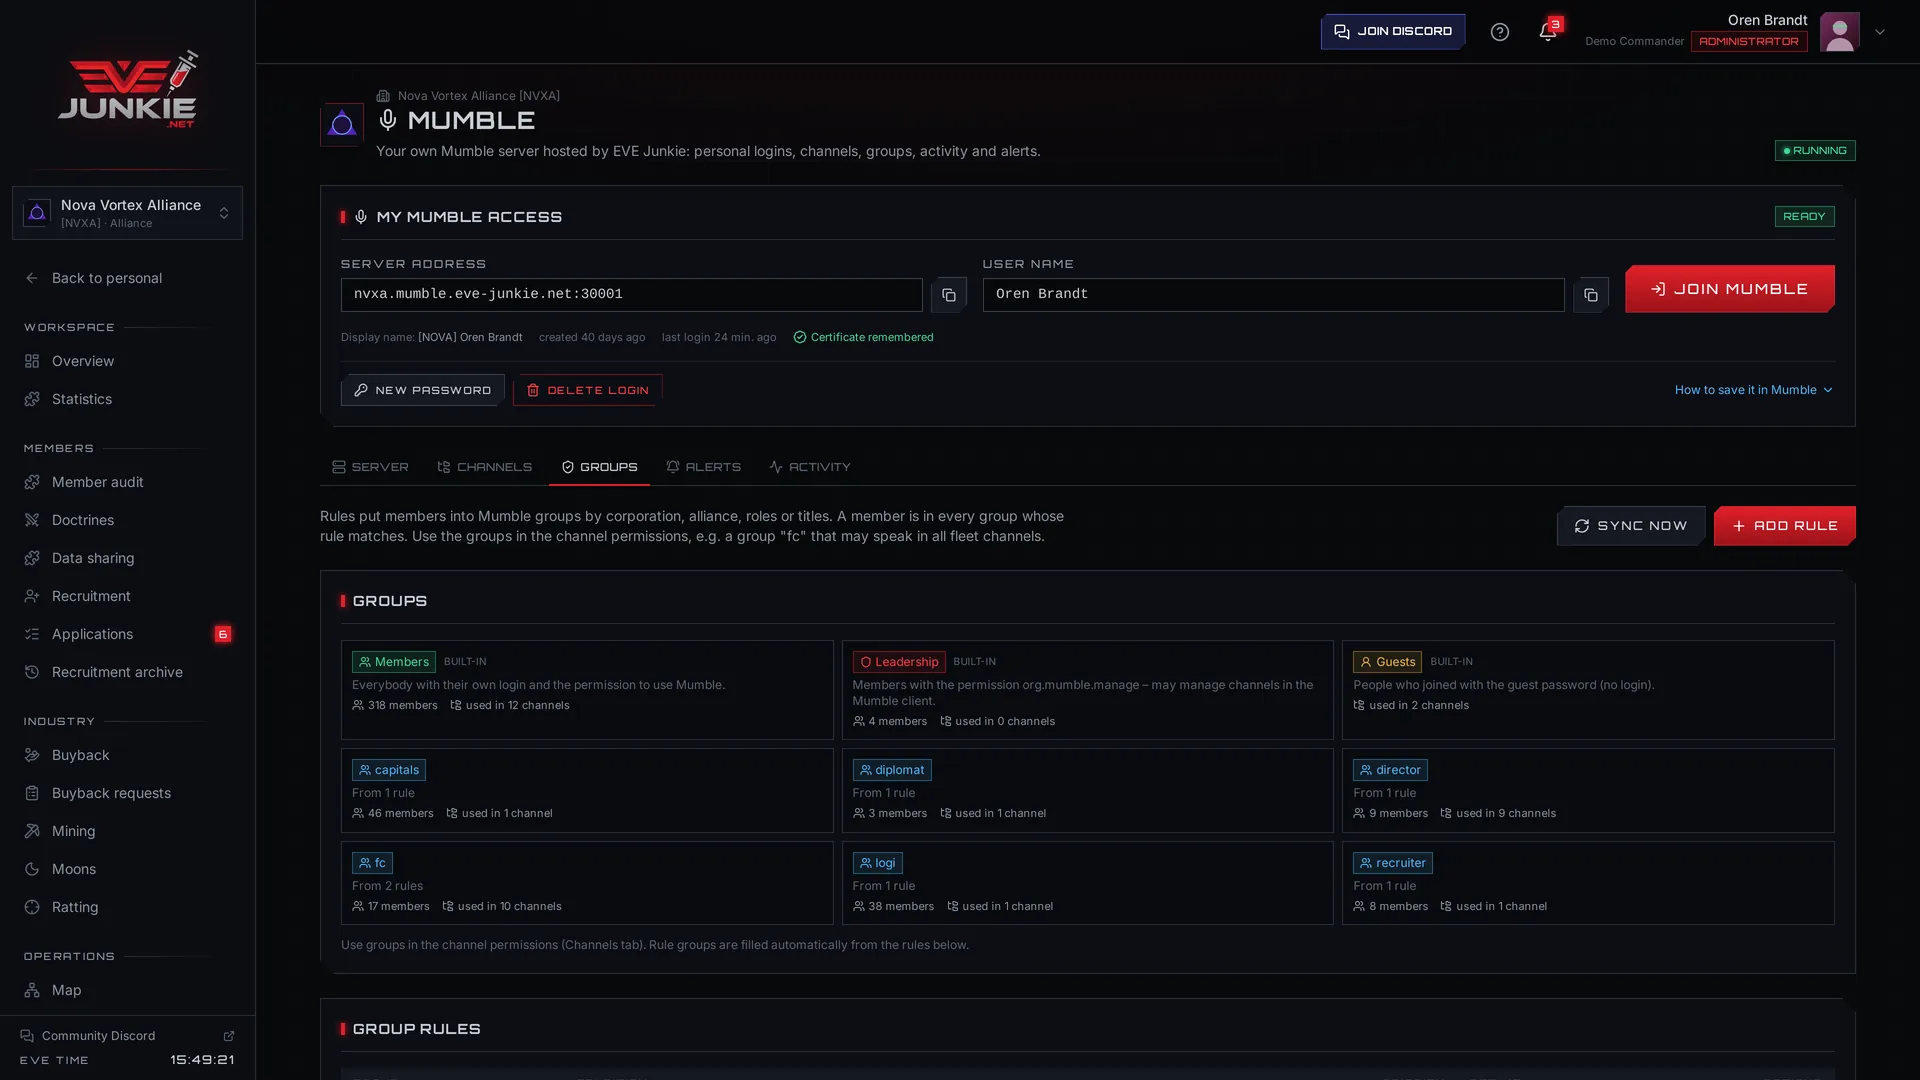Open the notifications bell
Image resolution: width=1920 pixels, height=1080 pixels.
click(1547, 32)
